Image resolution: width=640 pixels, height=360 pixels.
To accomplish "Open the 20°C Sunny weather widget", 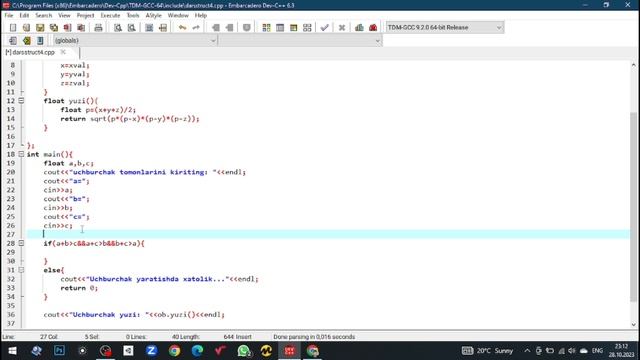I will (487, 351).
